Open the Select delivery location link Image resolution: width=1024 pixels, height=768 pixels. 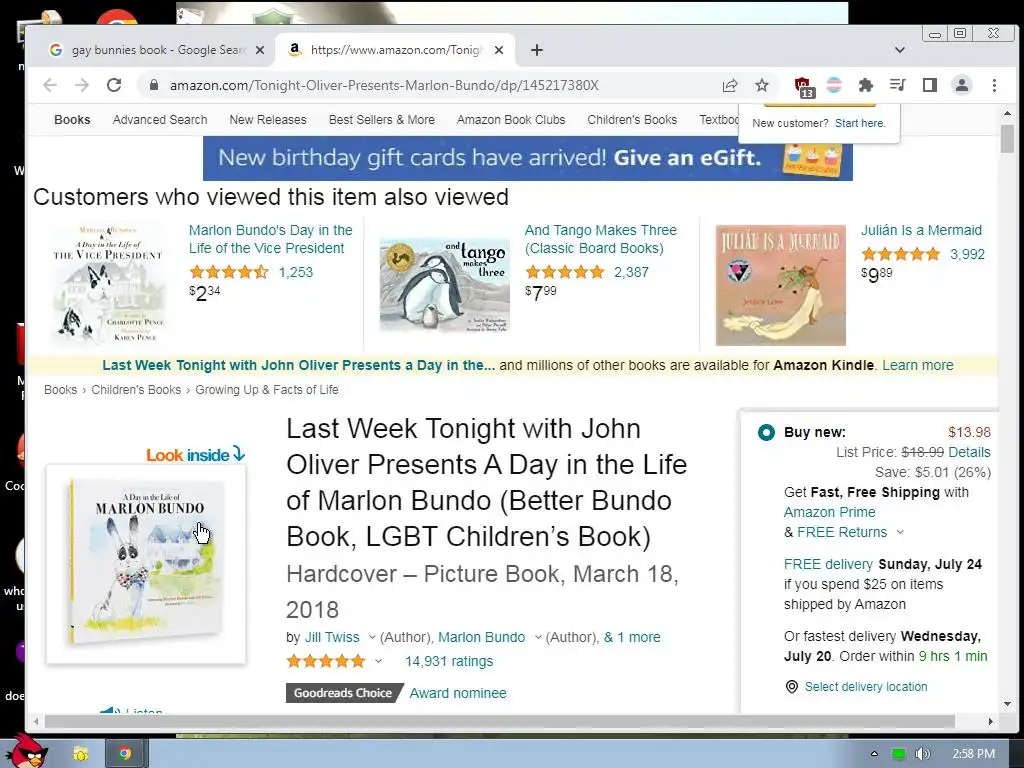coord(865,686)
